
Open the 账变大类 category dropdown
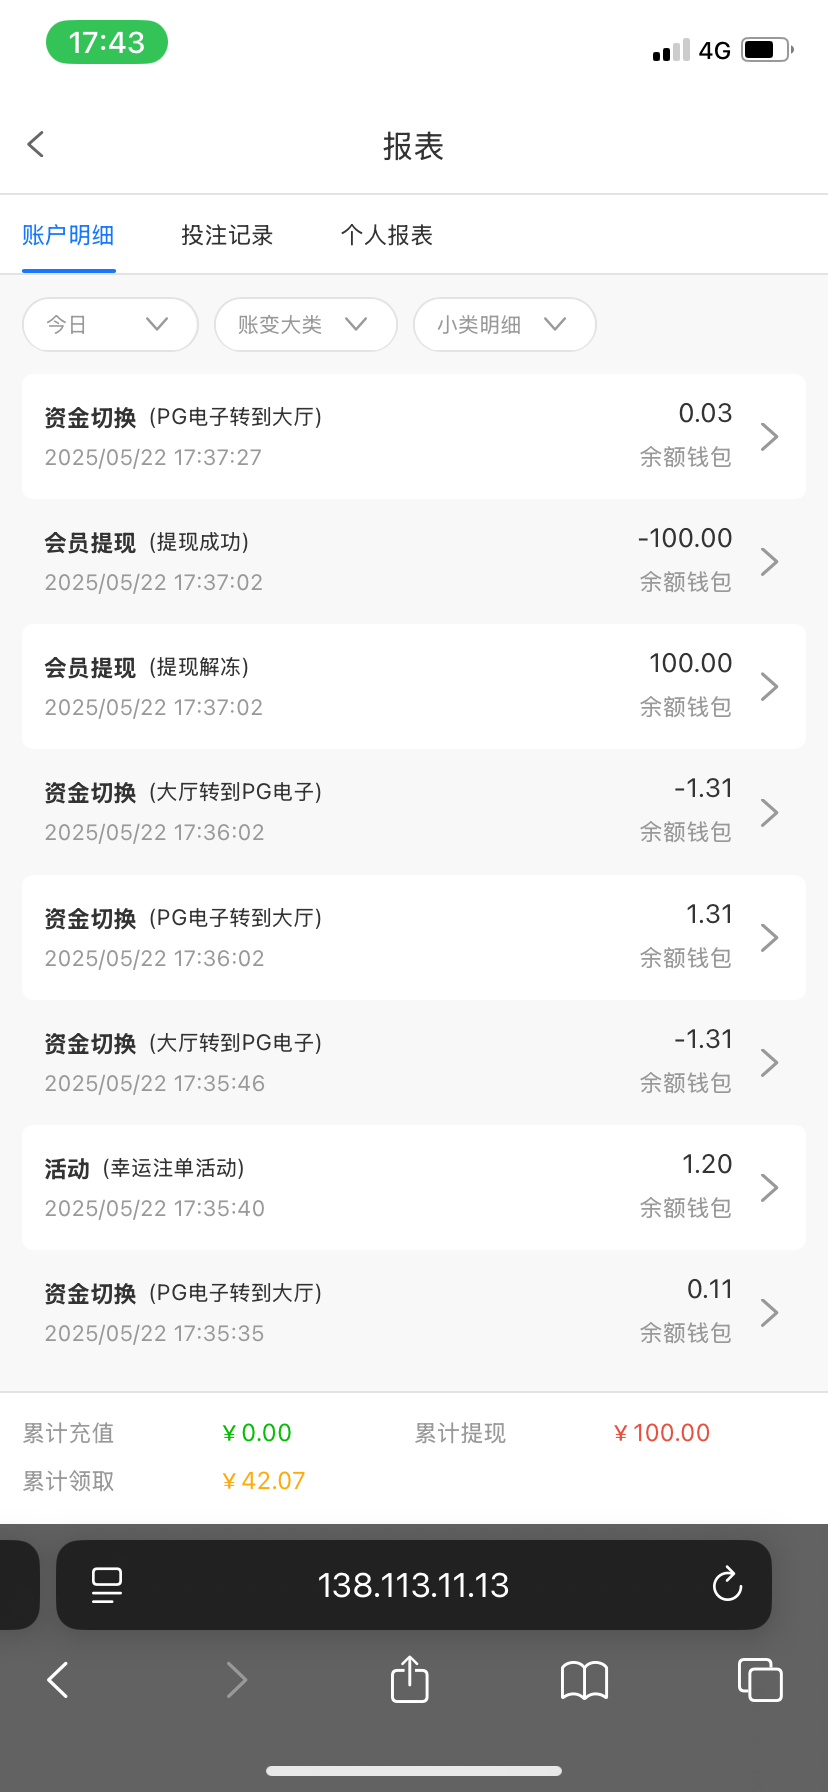[305, 324]
